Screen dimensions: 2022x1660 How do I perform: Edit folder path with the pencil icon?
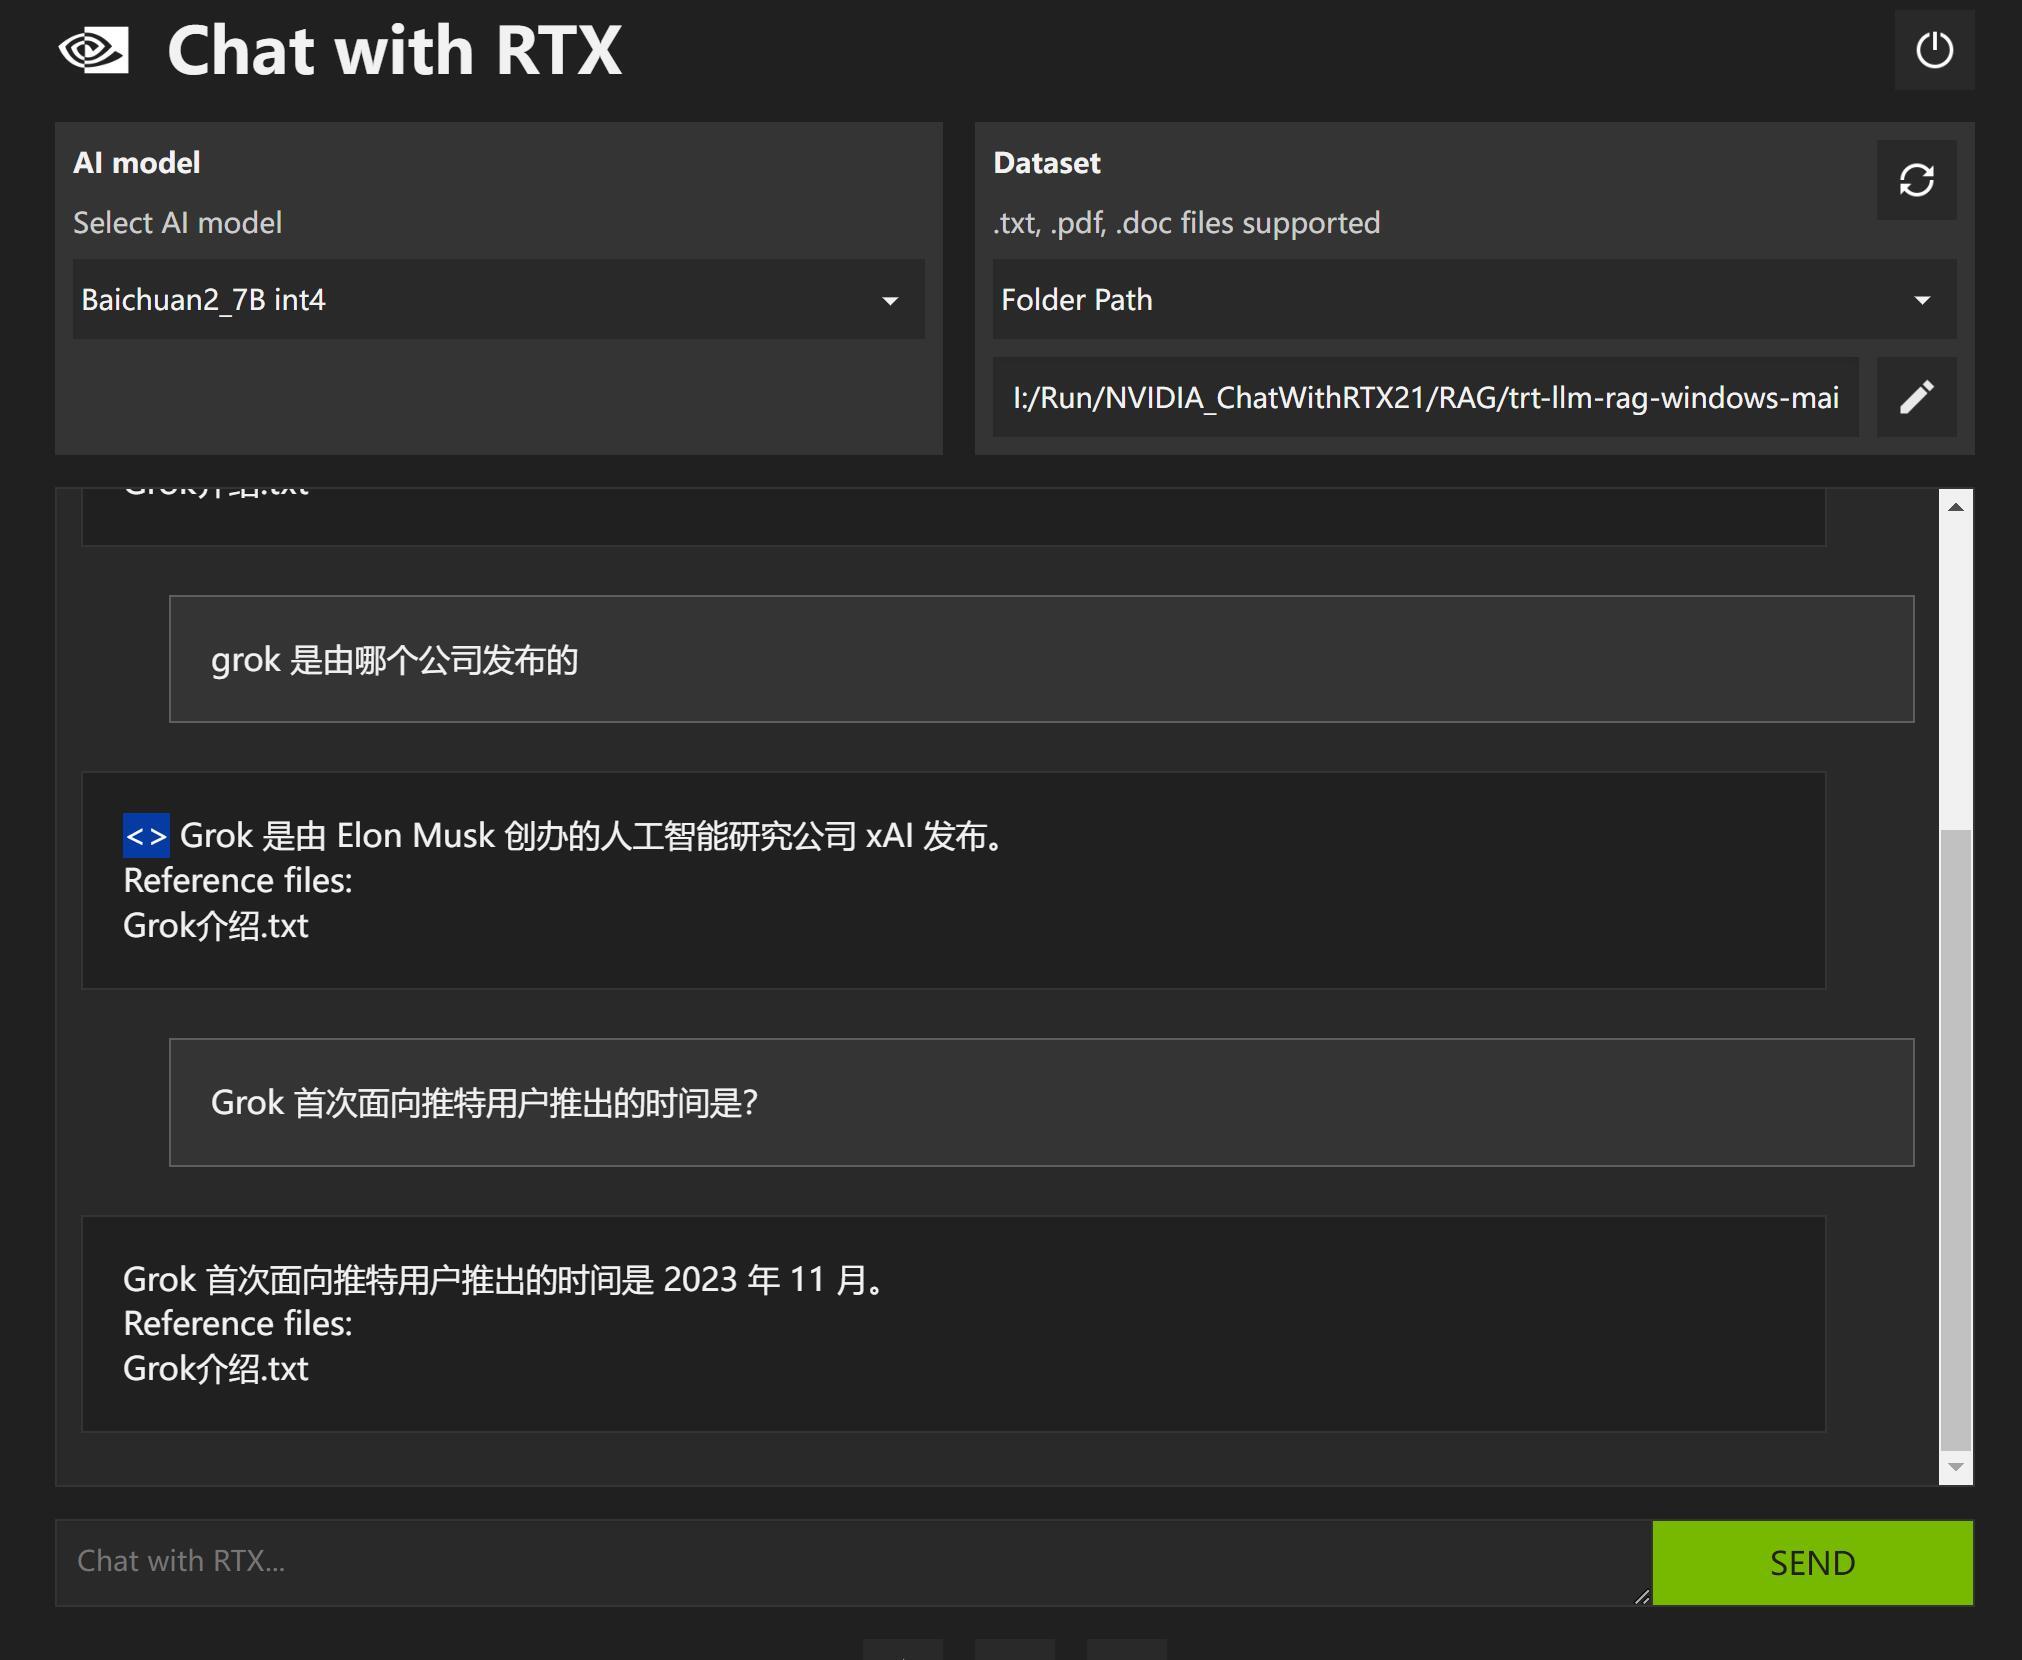(x=1916, y=397)
